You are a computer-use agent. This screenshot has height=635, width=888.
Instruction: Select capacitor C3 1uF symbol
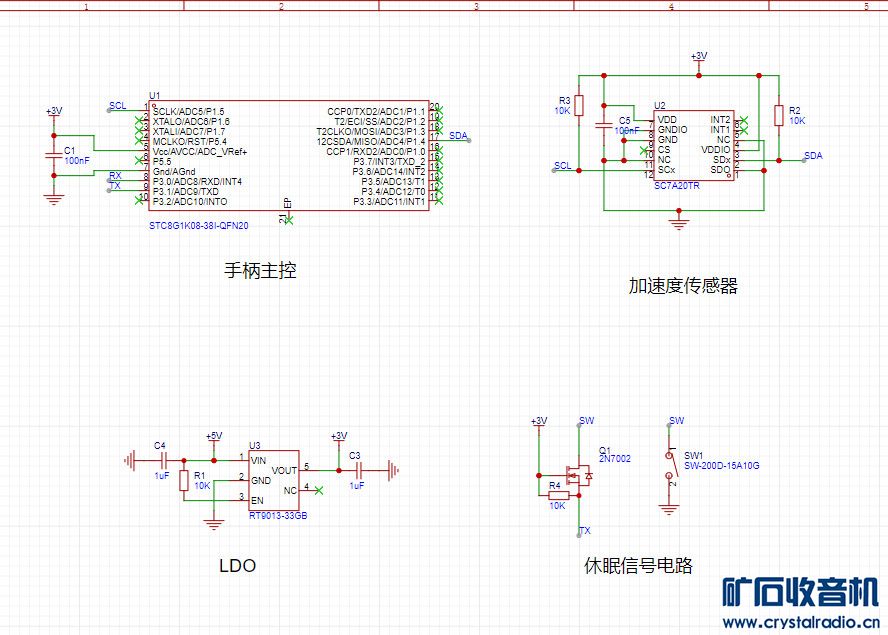(358, 470)
